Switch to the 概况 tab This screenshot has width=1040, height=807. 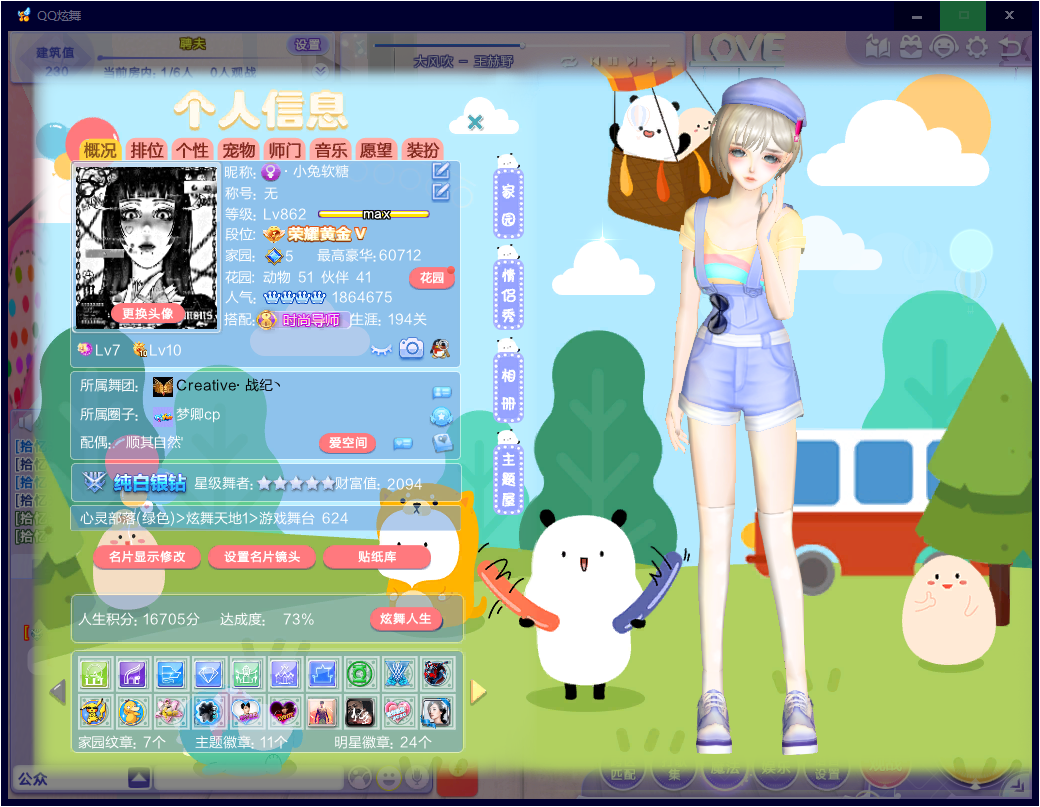point(99,150)
